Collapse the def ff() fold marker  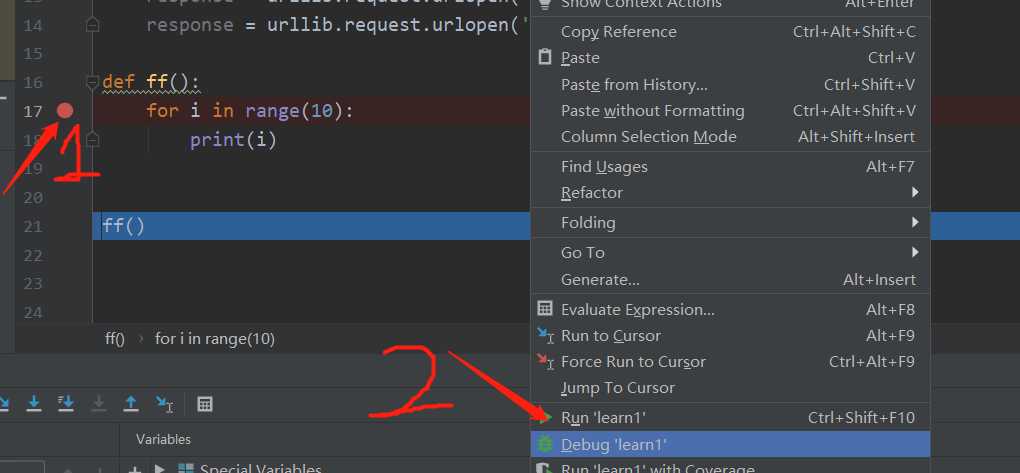click(x=92, y=81)
